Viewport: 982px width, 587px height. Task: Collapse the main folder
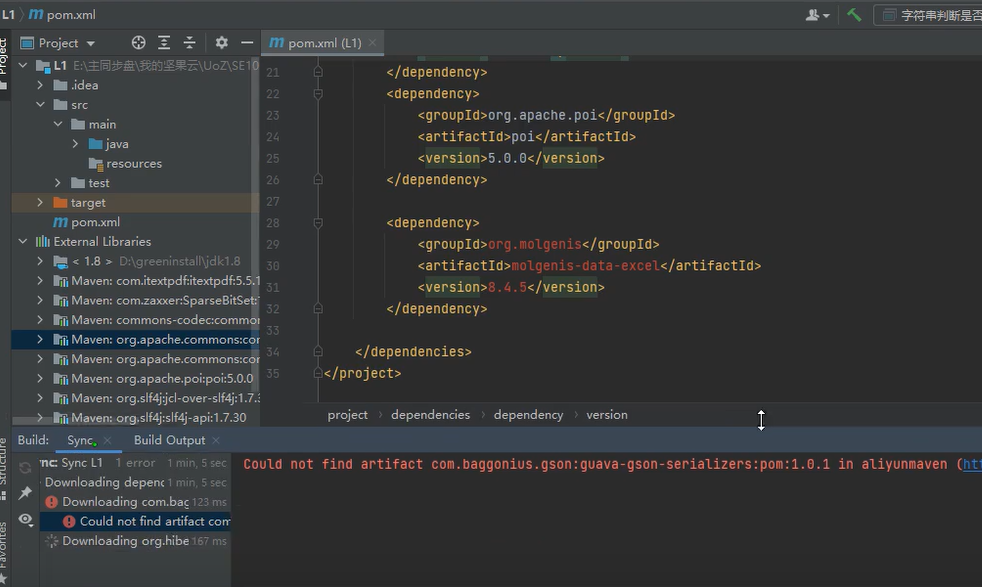coord(58,124)
